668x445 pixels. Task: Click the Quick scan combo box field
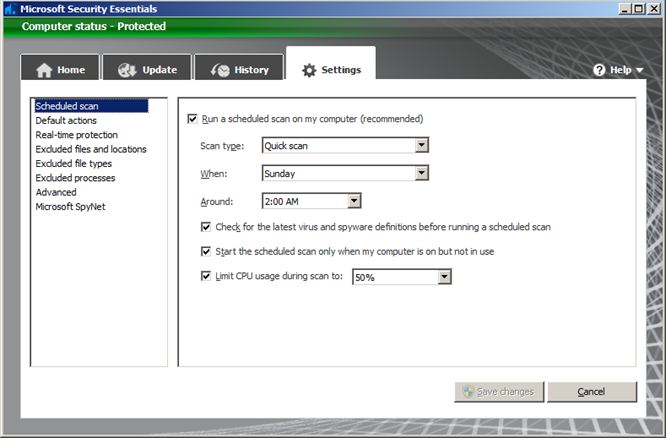(345, 146)
